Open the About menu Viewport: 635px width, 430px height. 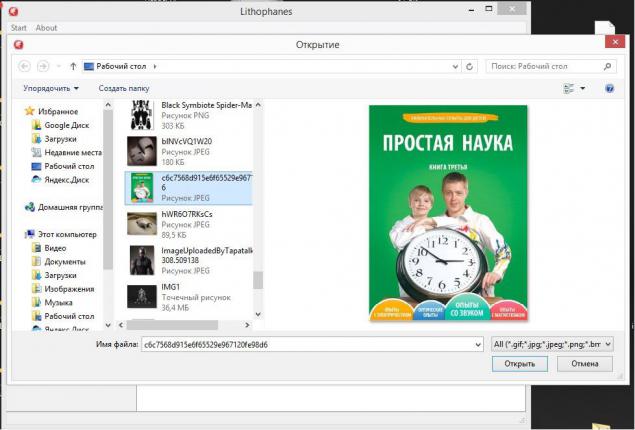point(46,28)
